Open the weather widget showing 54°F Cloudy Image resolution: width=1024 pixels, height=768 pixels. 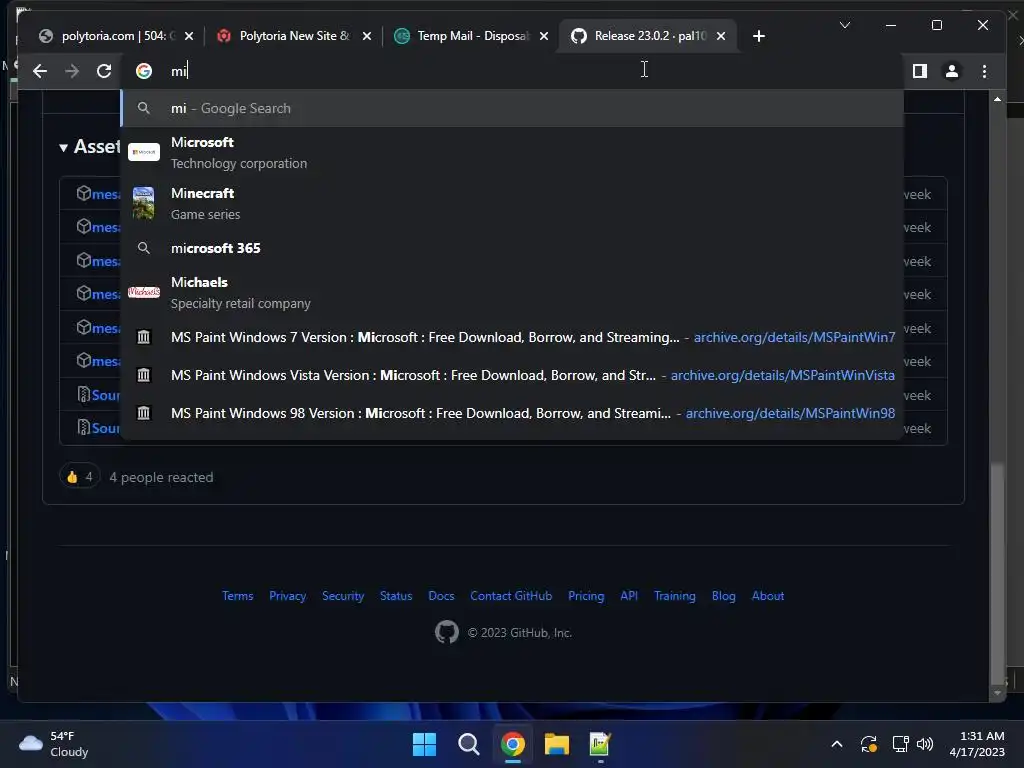click(54, 744)
